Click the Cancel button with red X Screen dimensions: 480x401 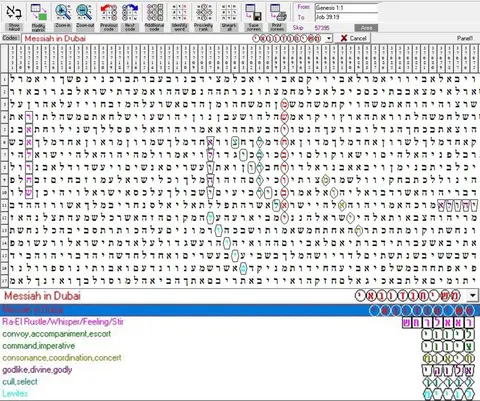pyautogui.click(x=353, y=38)
